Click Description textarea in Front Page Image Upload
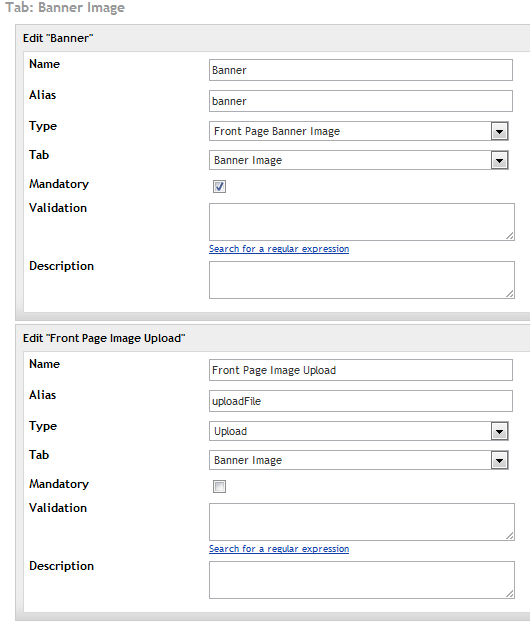Viewport: 530px width, 624px height. tap(362, 580)
